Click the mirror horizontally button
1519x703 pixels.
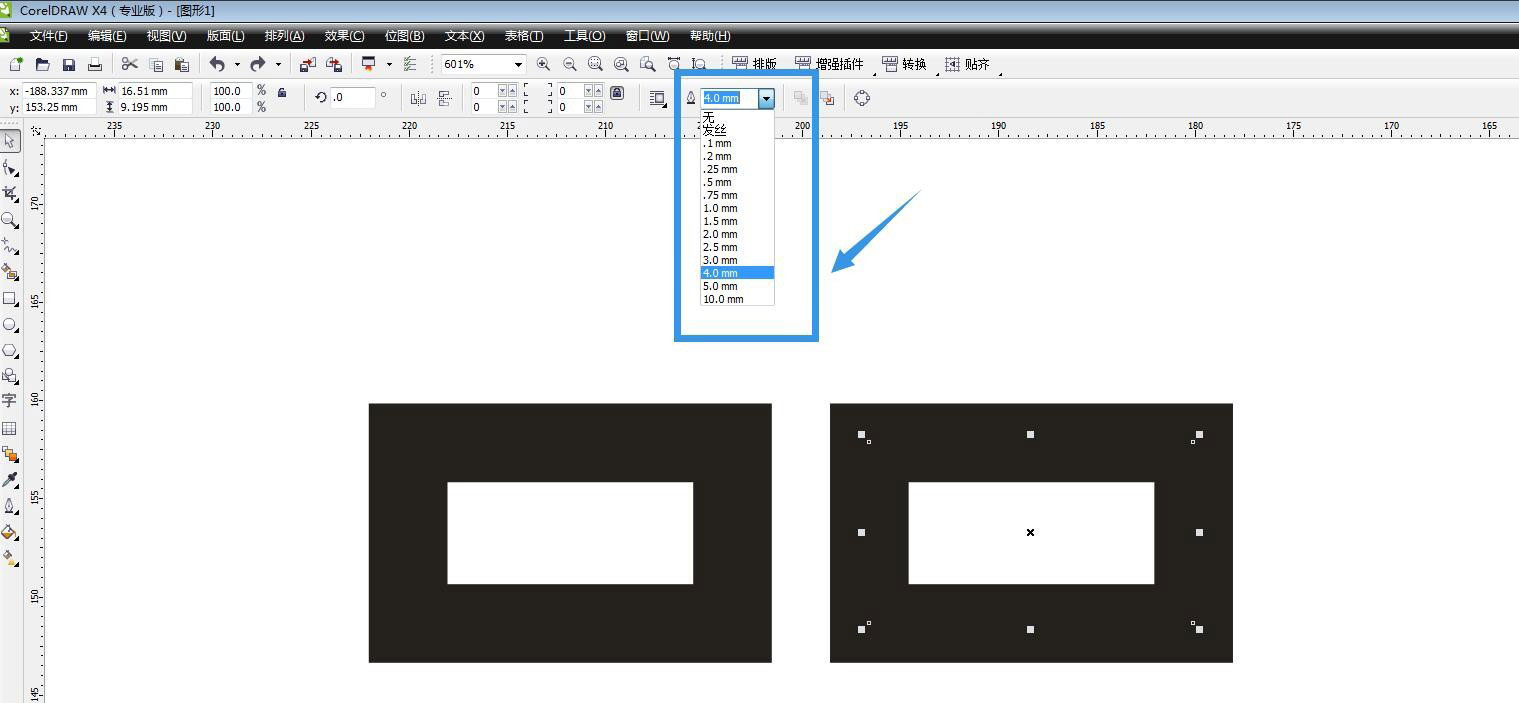[418, 98]
